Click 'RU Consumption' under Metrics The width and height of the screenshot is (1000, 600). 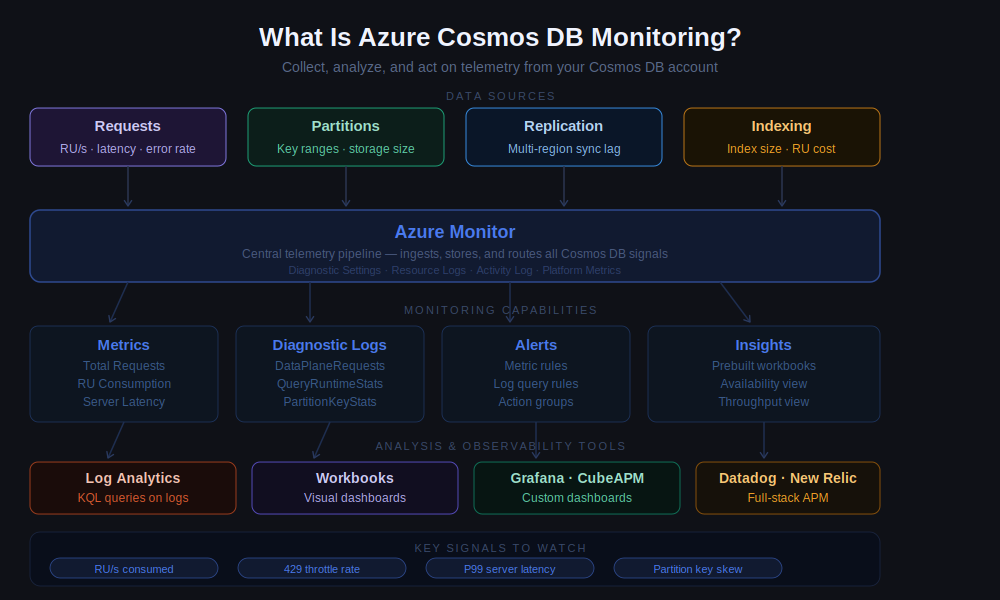124,384
